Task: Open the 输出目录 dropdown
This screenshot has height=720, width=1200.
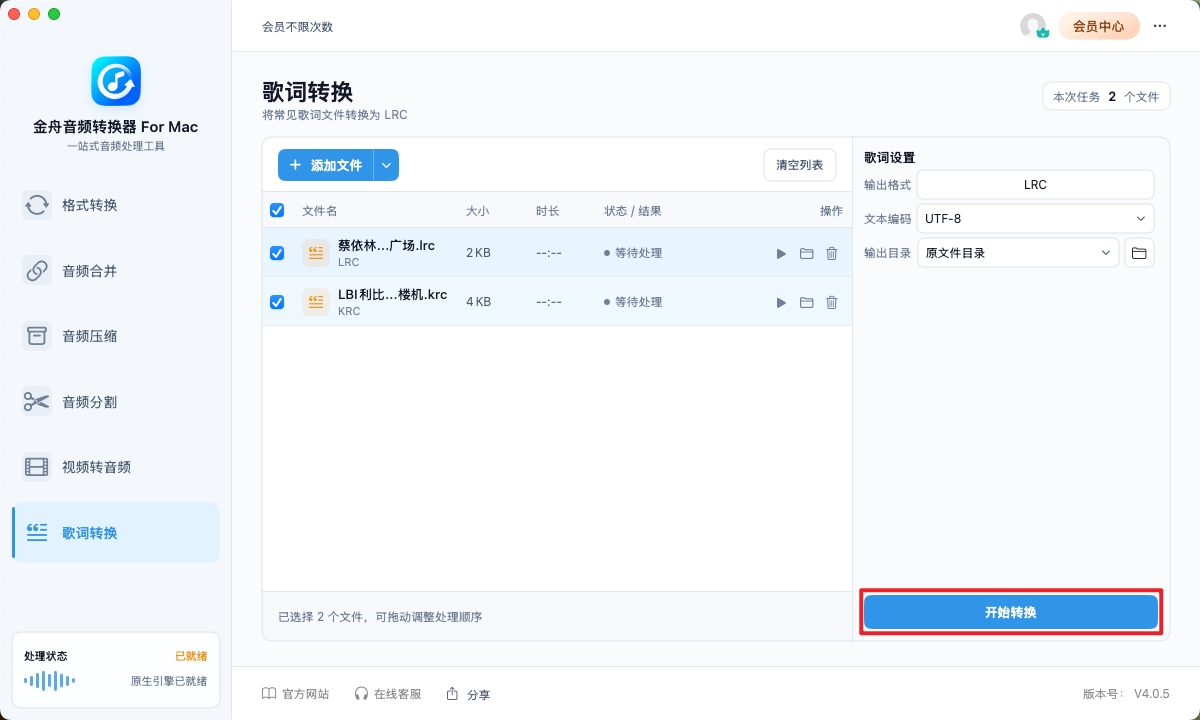Action: point(1018,253)
